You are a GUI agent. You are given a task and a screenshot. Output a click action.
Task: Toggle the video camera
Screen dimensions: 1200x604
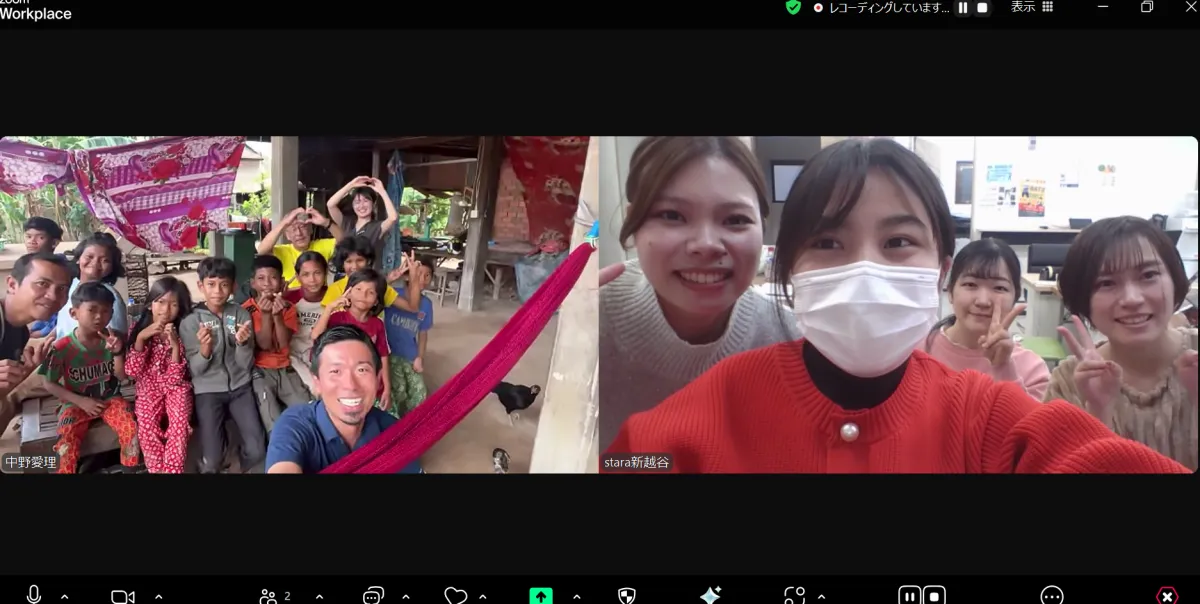[x=122, y=596]
